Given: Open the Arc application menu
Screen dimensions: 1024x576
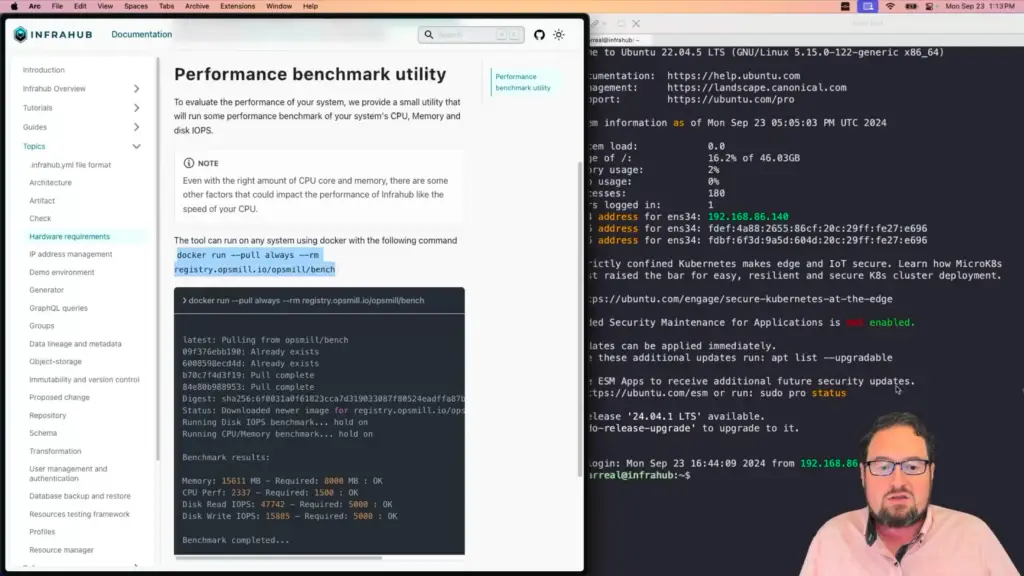Looking at the screenshot, I should tap(35, 6).
